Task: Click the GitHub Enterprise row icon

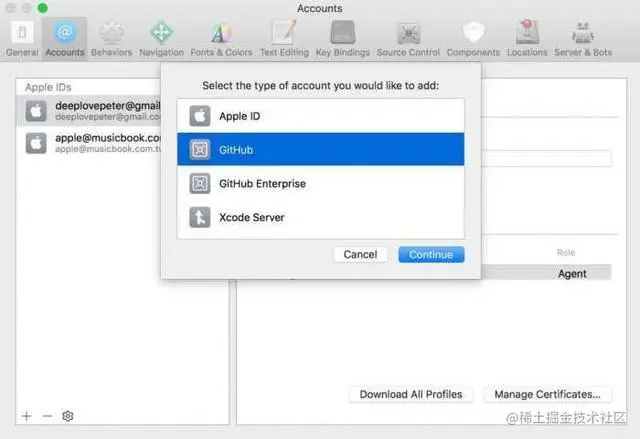Action: tap(200, 184)
